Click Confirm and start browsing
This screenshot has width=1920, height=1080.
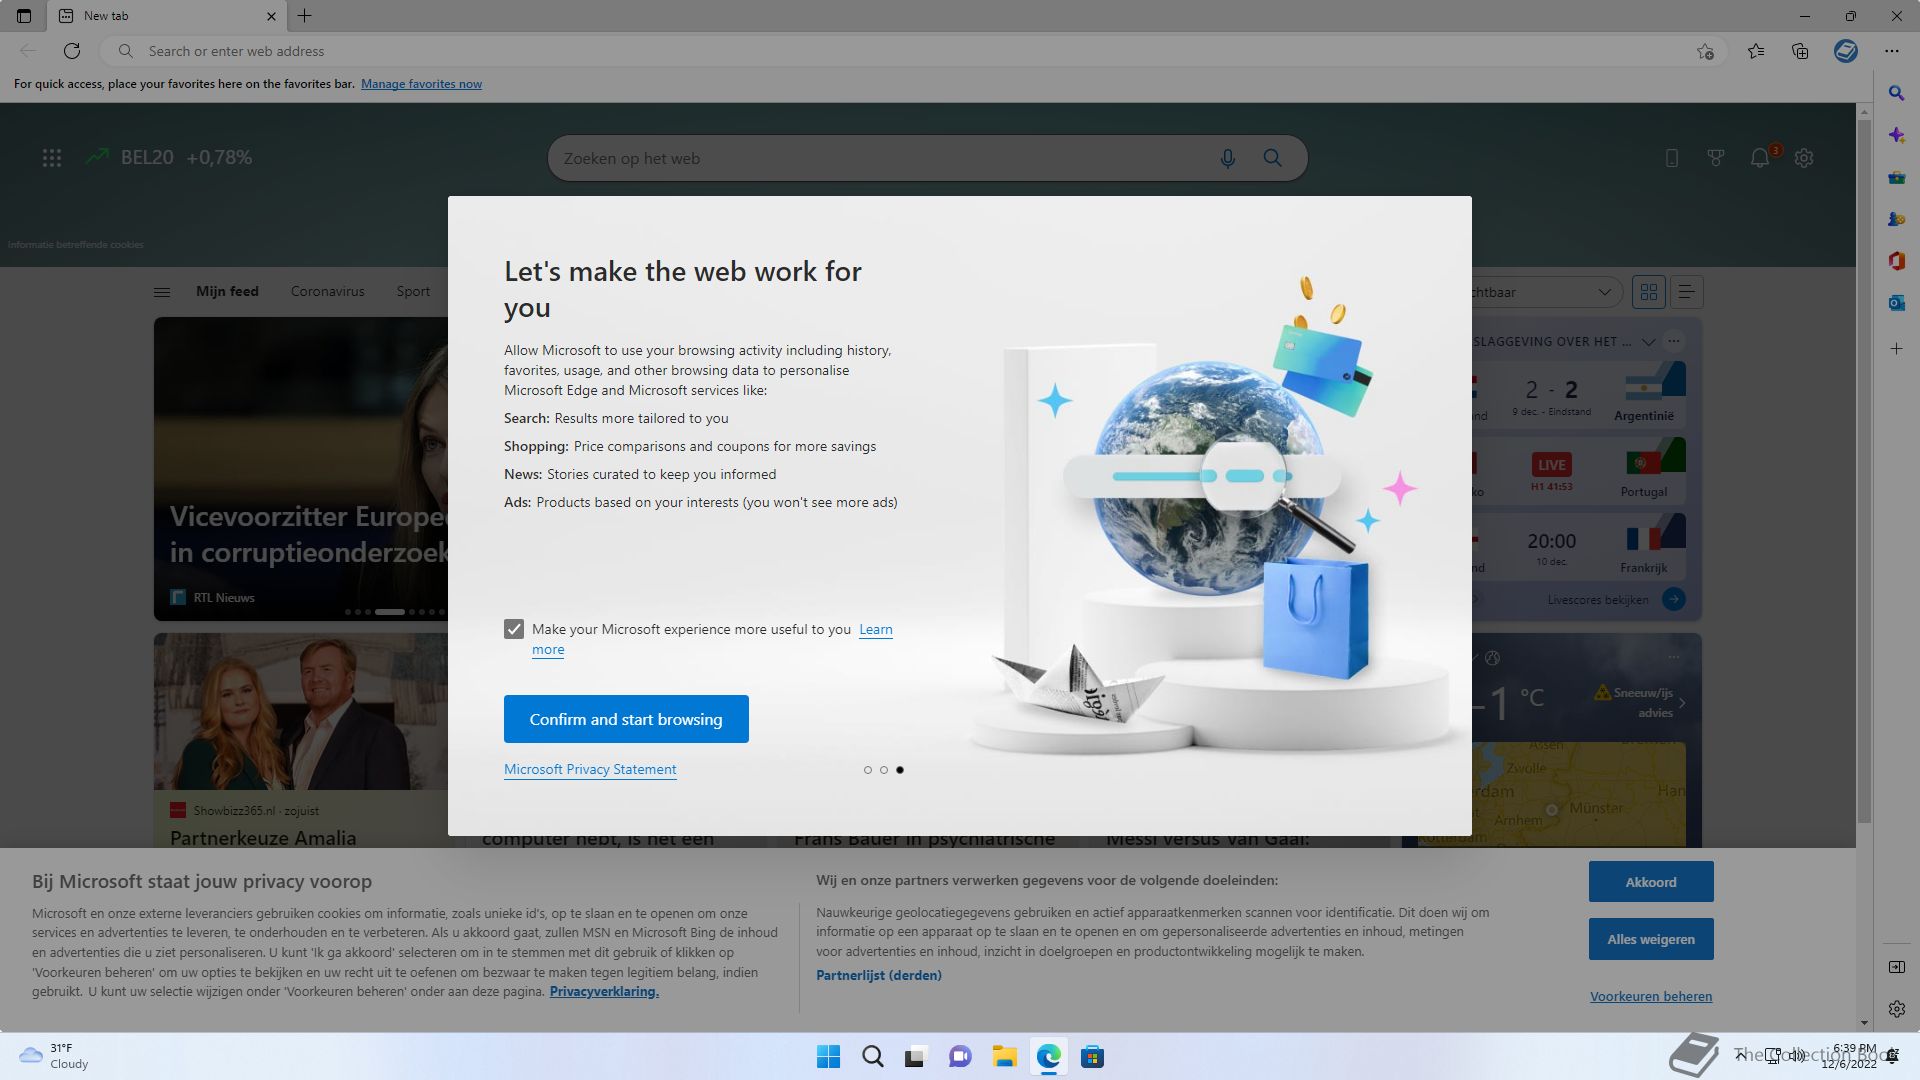[x=626, y=719]
